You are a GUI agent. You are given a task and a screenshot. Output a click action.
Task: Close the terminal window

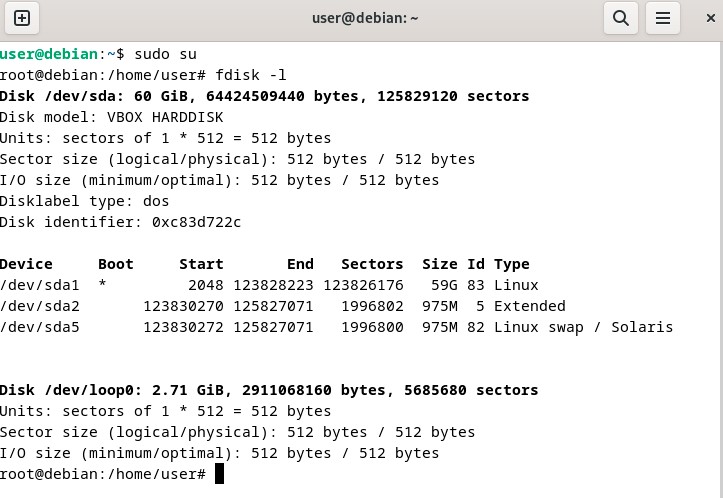(x=711, y=18)
